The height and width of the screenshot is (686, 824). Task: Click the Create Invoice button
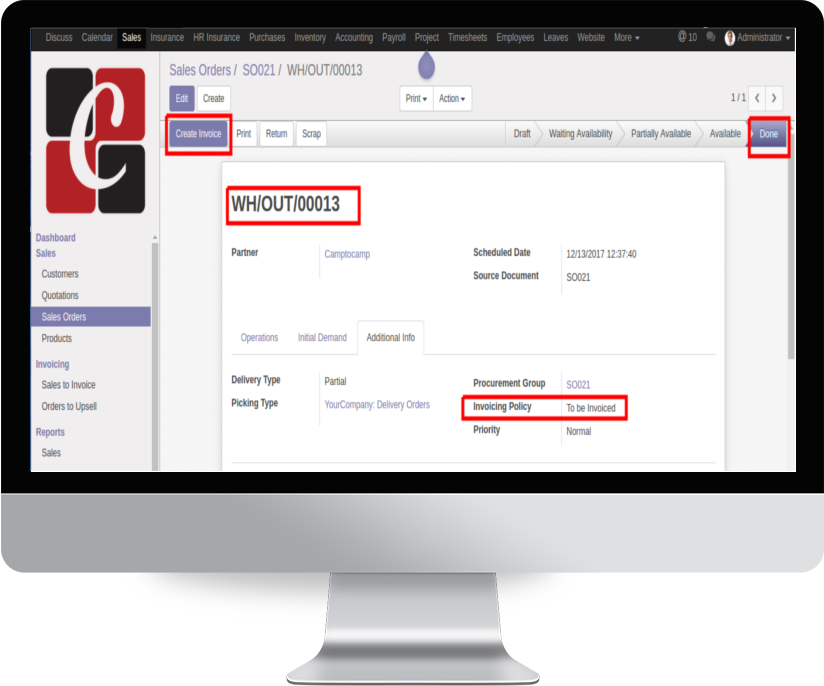(199, 134)
